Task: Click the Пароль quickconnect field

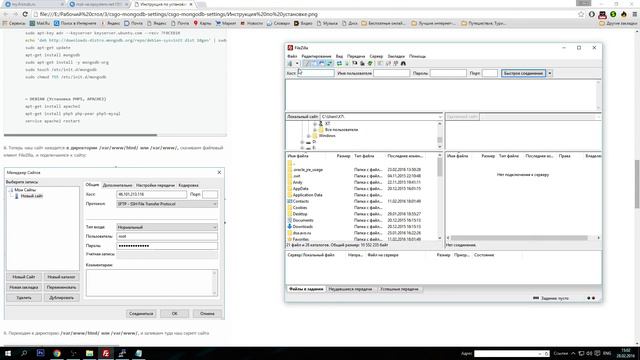Action: [x=448, y=73]
